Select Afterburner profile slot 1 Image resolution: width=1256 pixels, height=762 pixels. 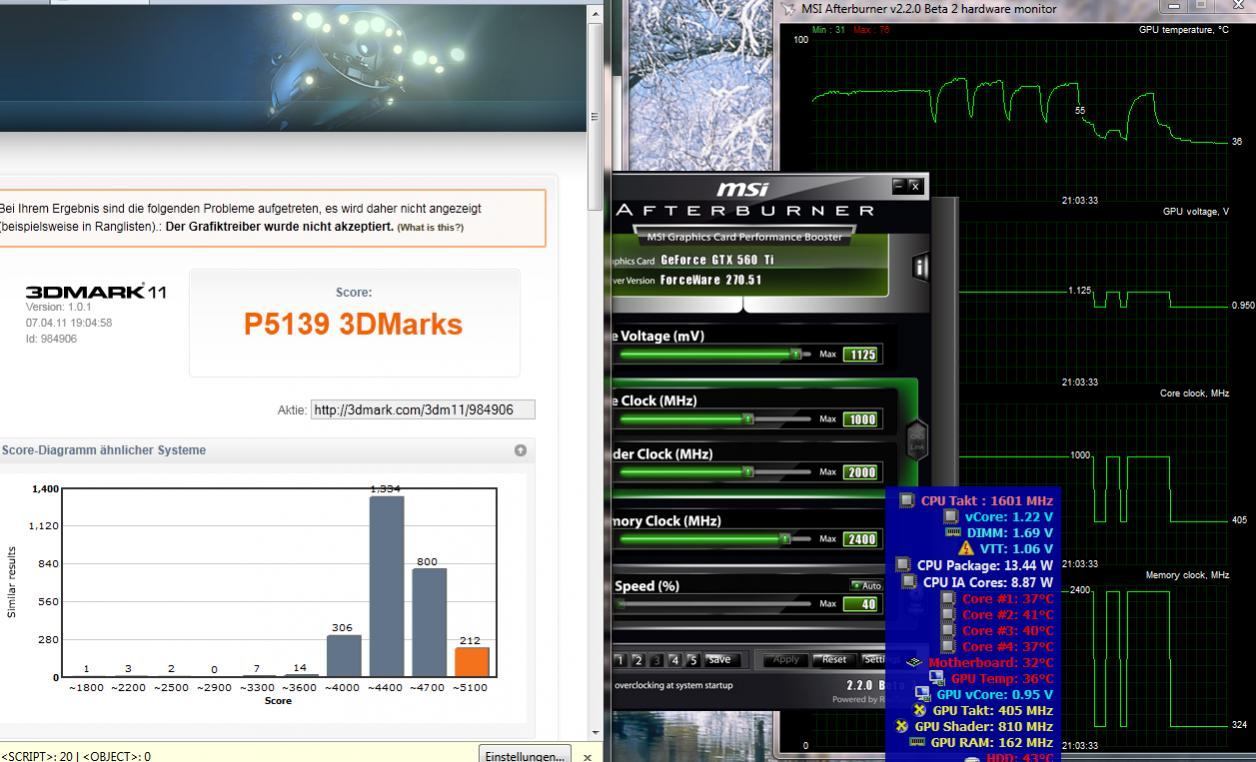click(x=621, y=660)
